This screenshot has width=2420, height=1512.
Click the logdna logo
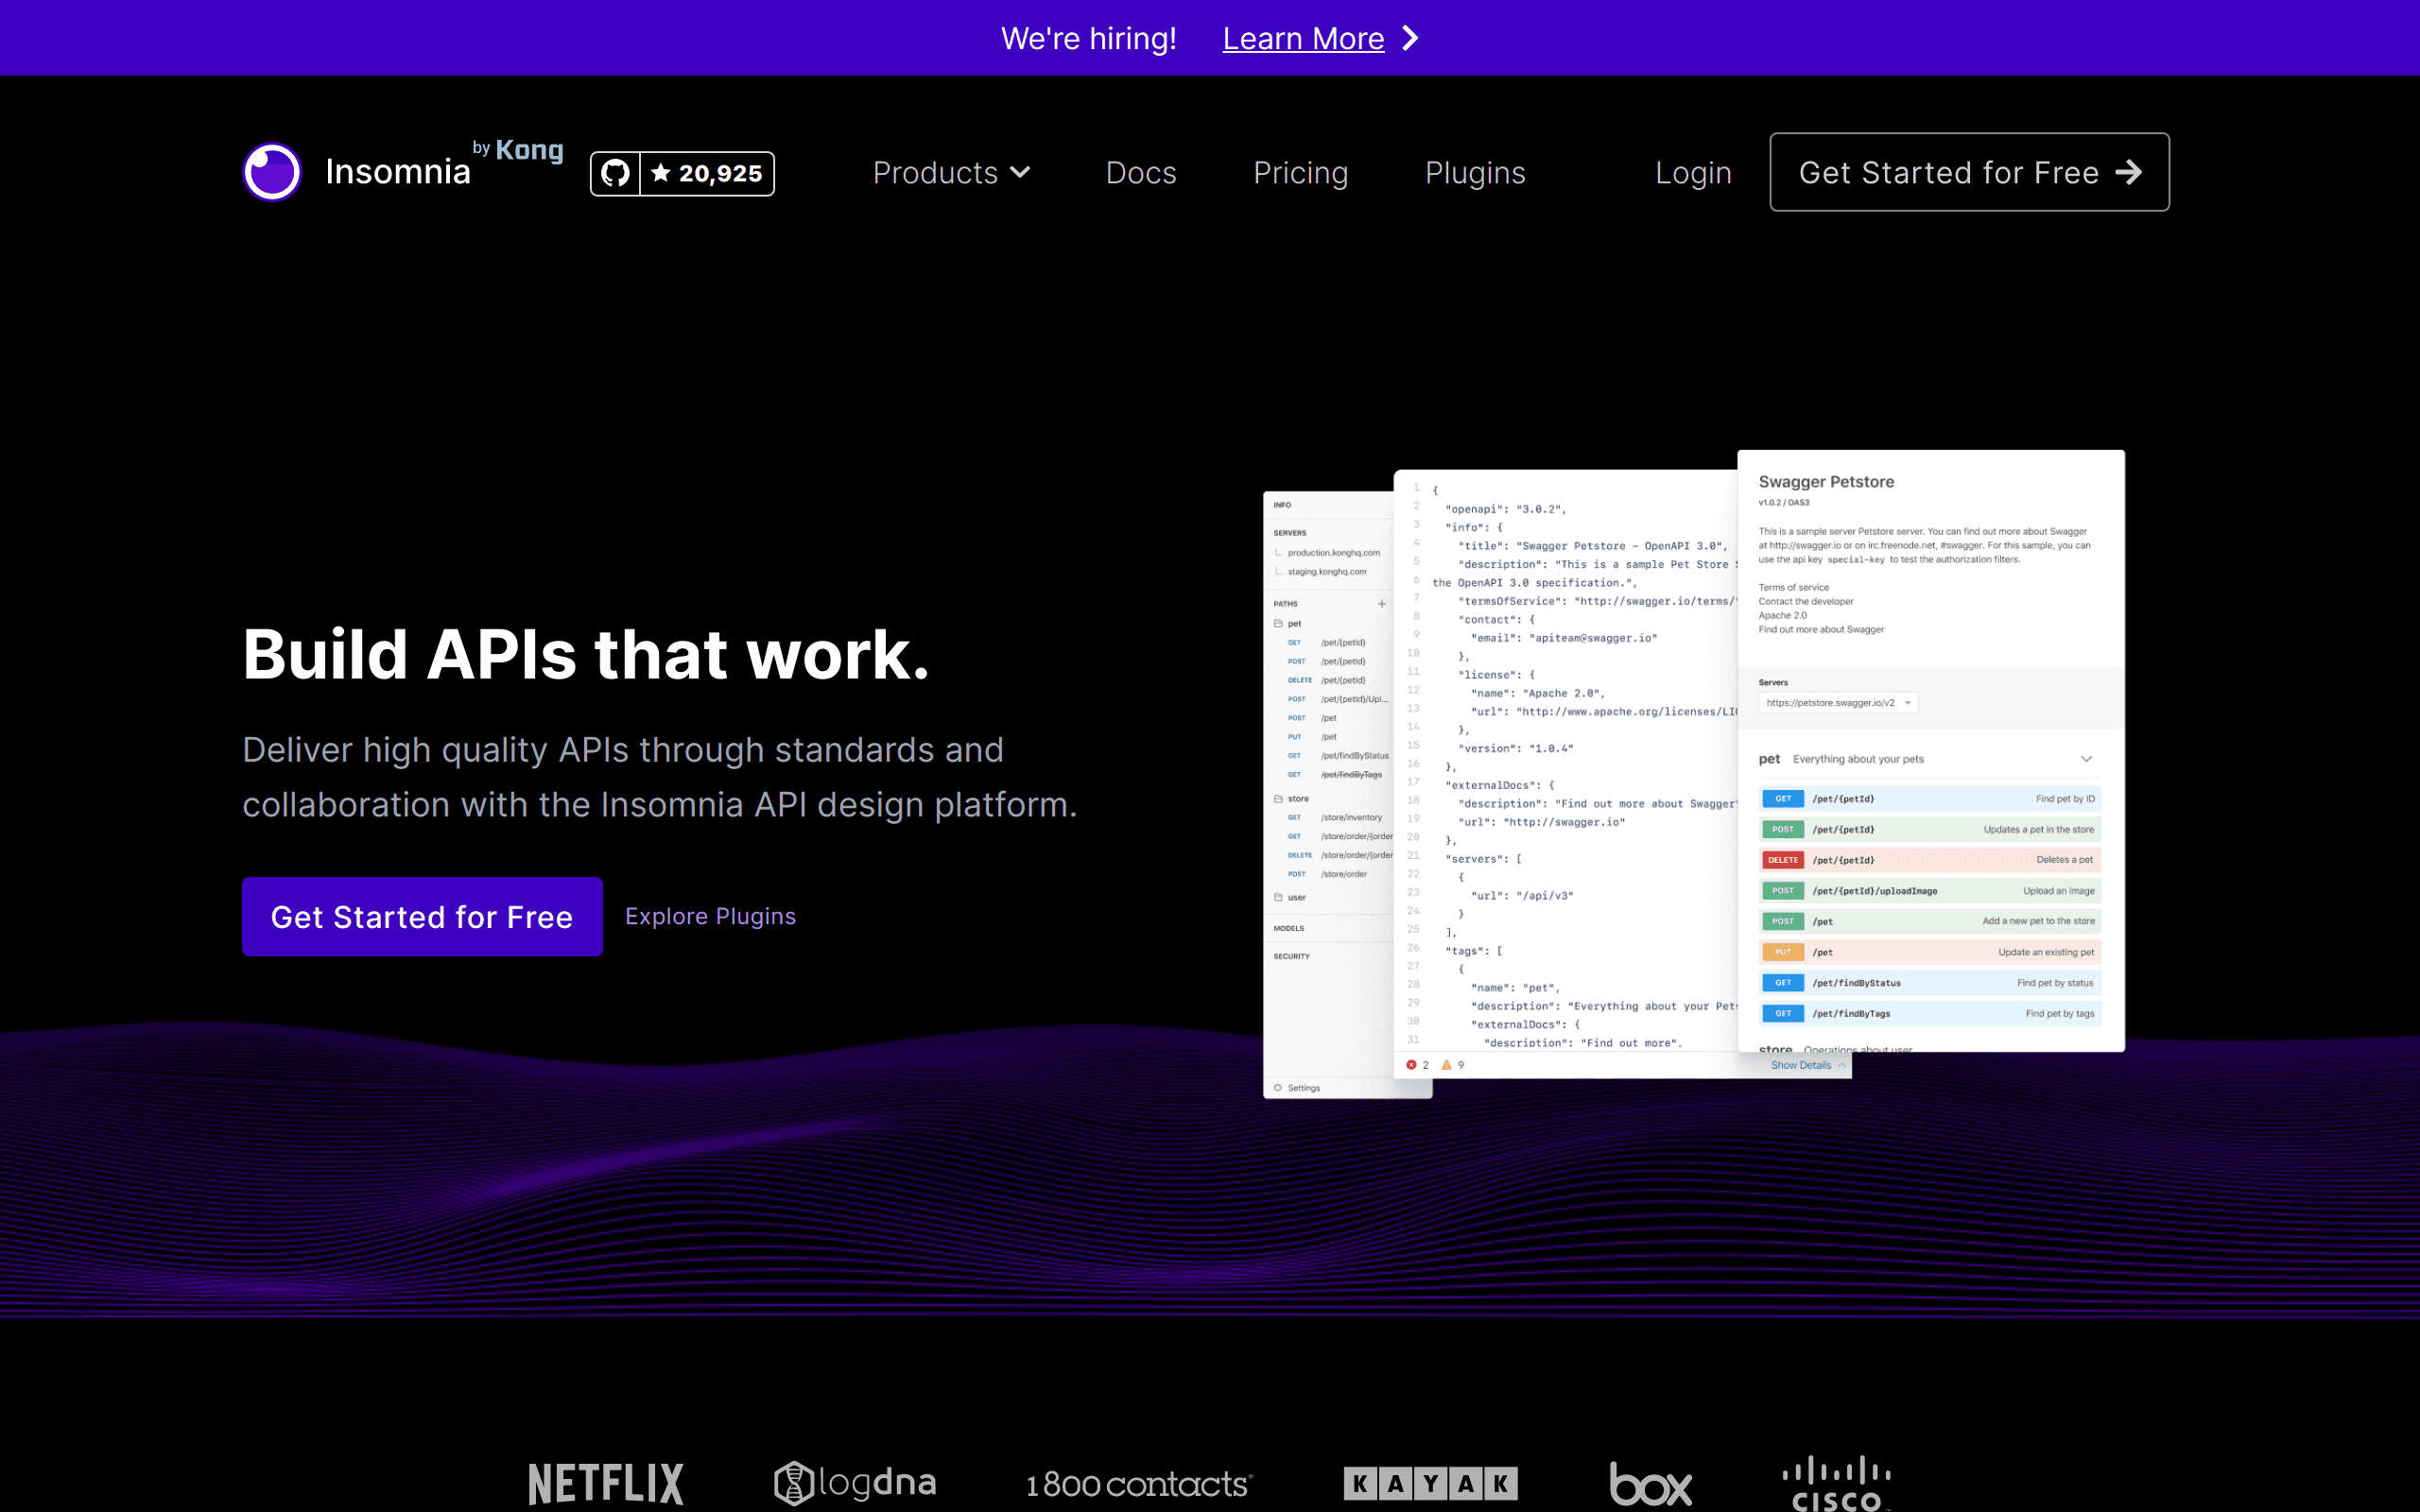[855, 1482]
